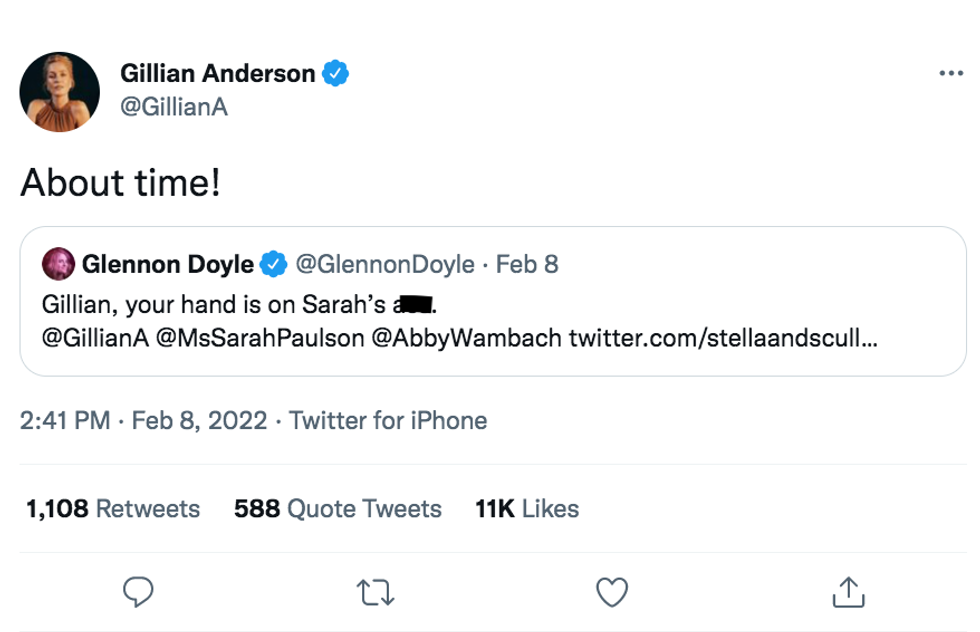This screenshot has width=980, height=632.
Task: Click the Twitter for iPhone source link
Action: click(x=388, y=420)
